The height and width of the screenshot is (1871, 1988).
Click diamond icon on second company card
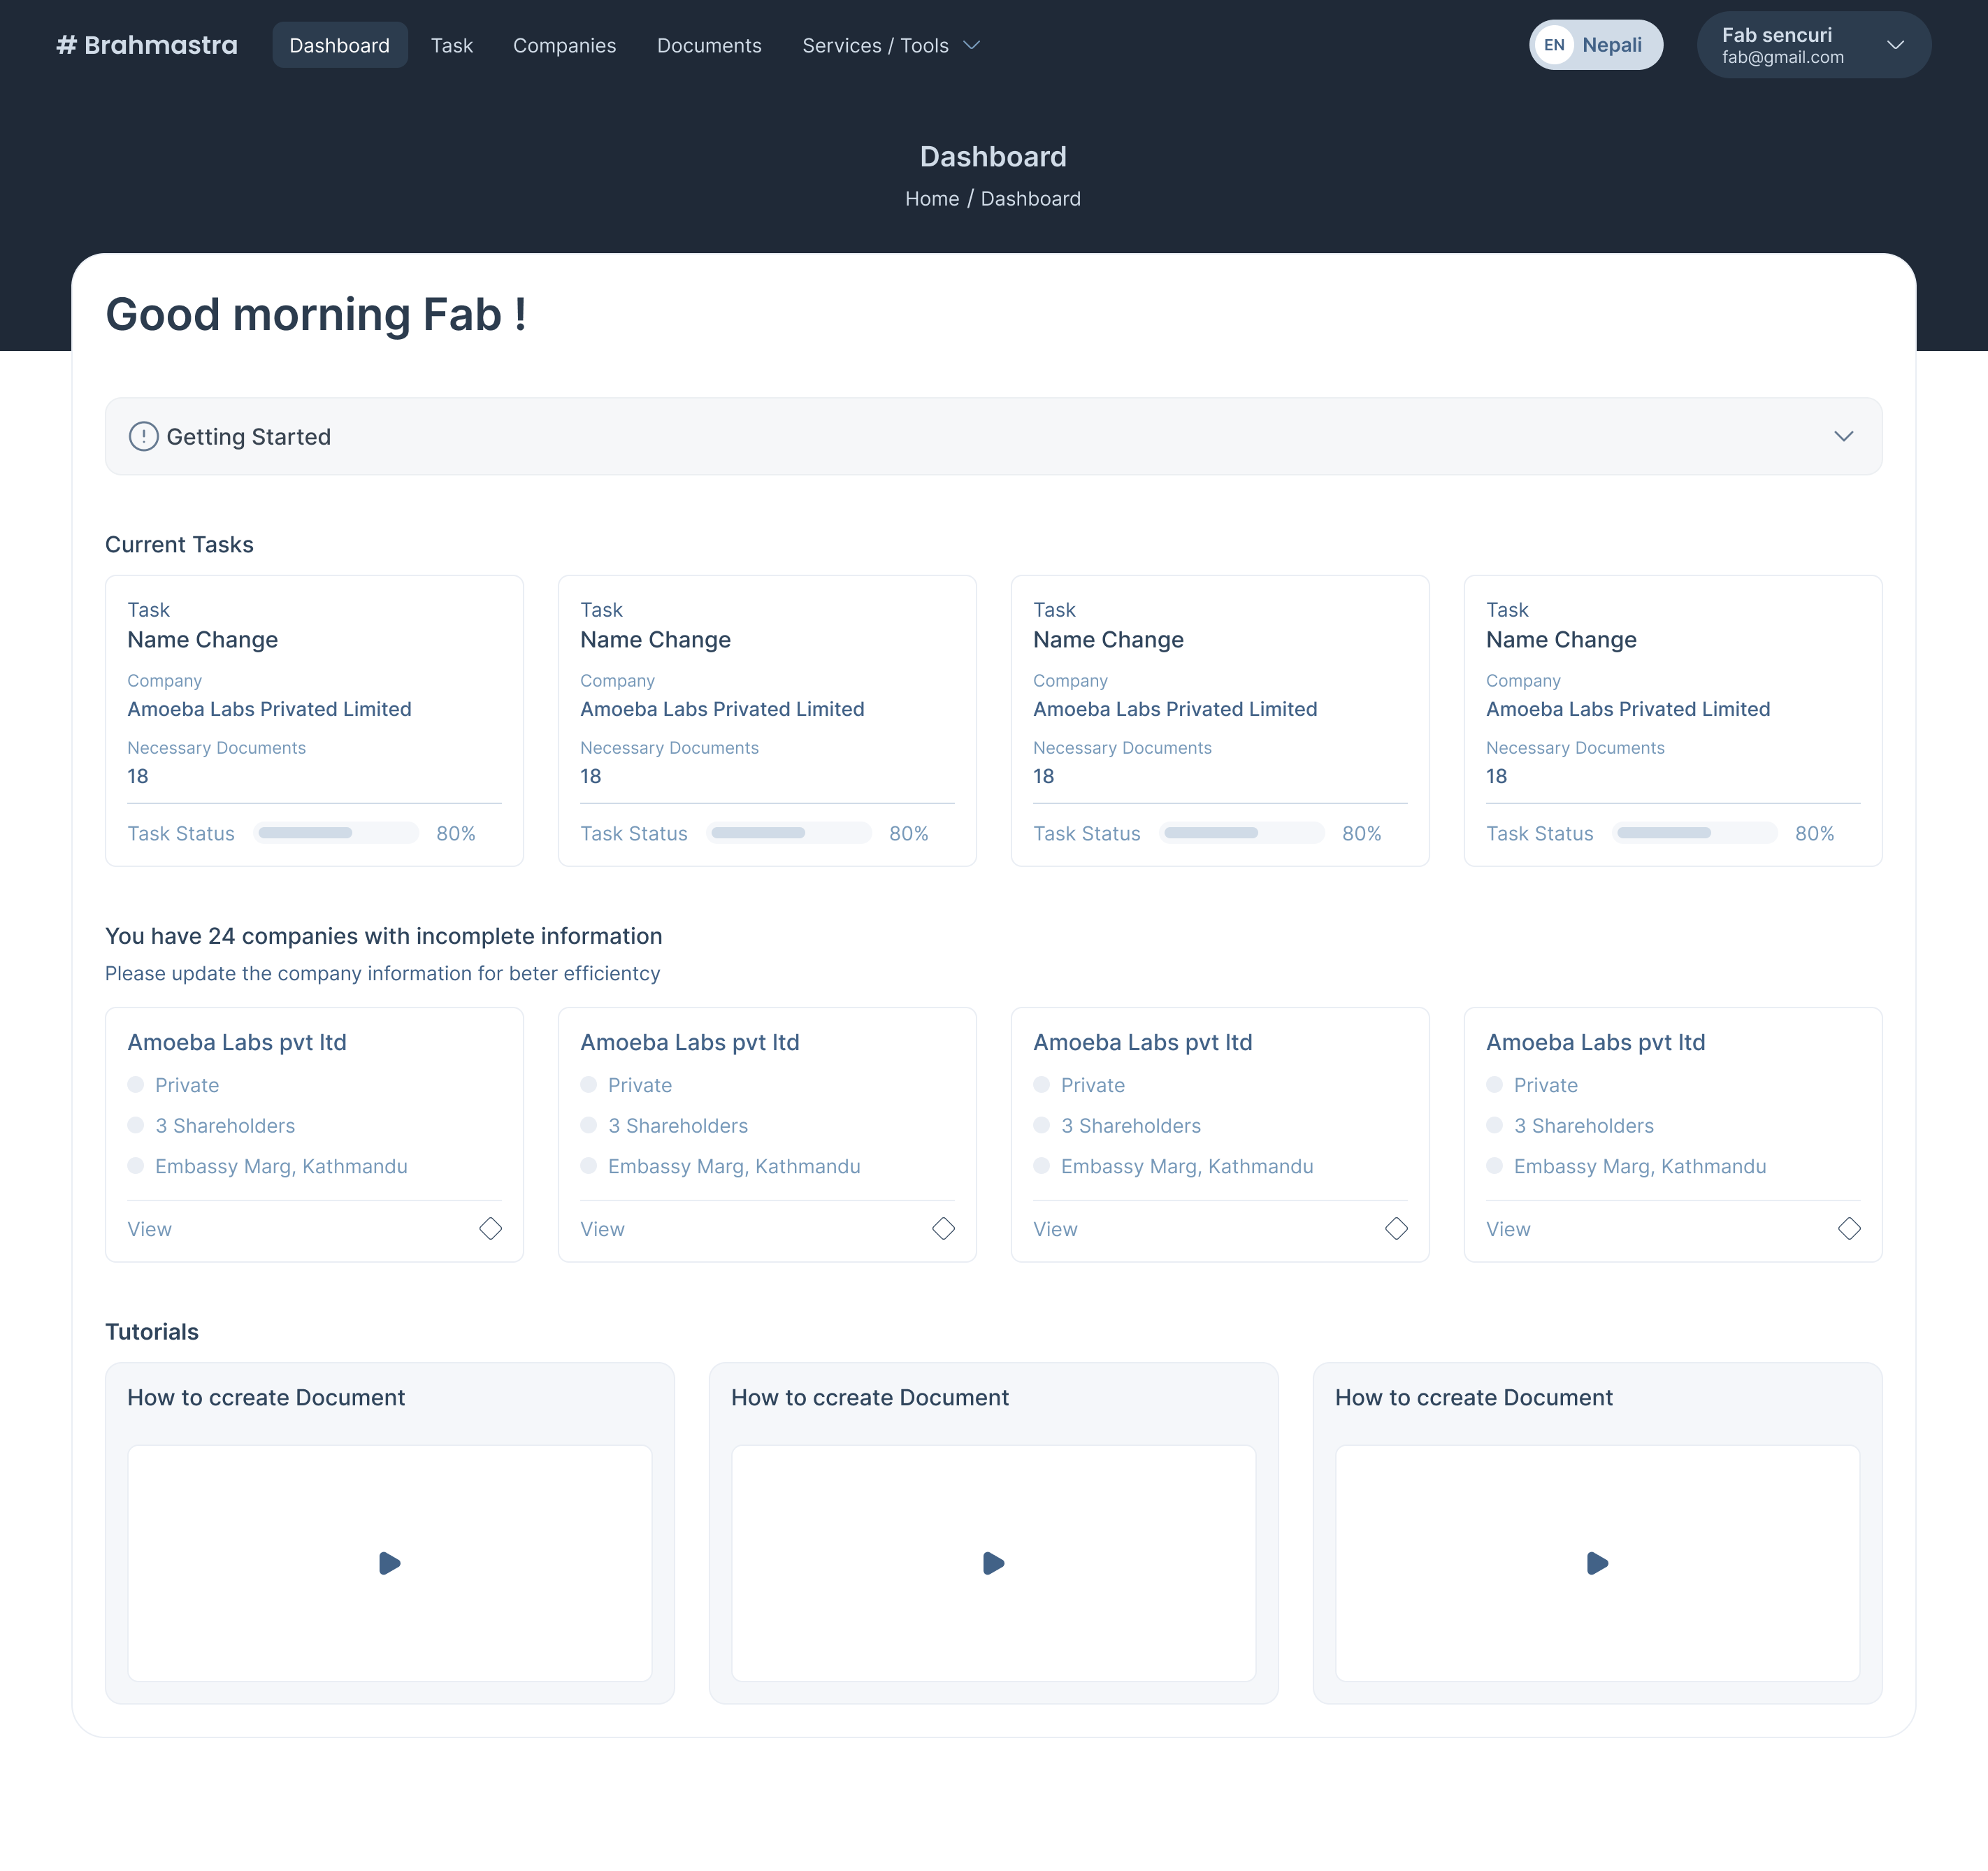click(x=943, y=1228)
